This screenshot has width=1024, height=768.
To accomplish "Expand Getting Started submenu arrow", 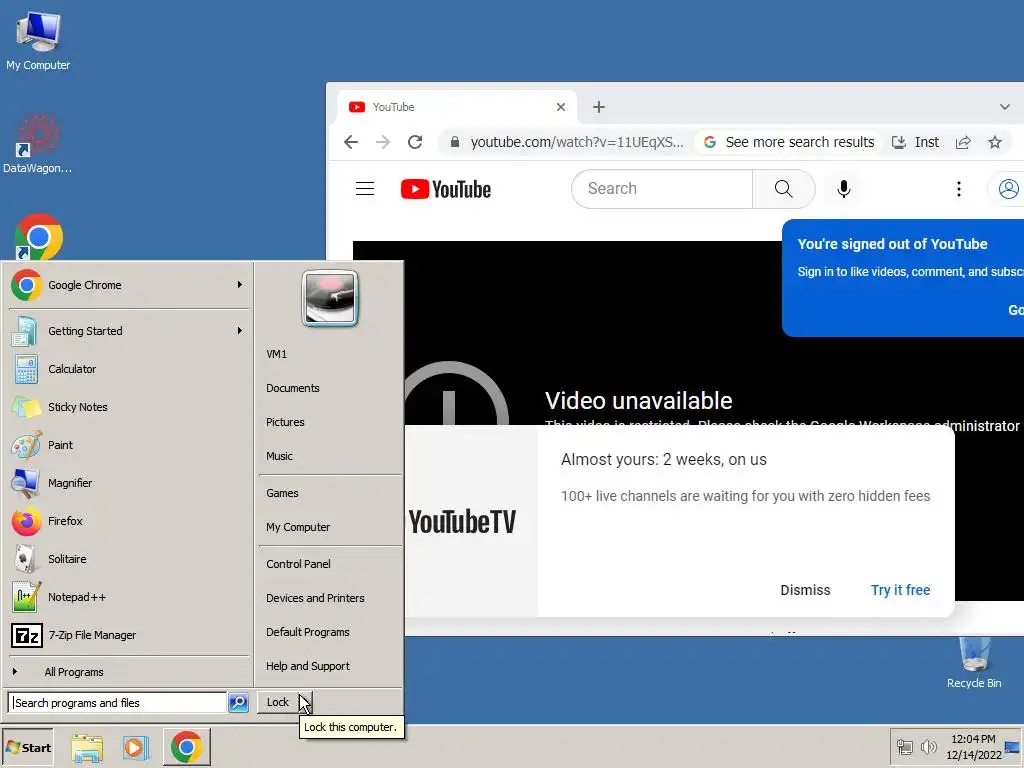I will tap(240, 331).
